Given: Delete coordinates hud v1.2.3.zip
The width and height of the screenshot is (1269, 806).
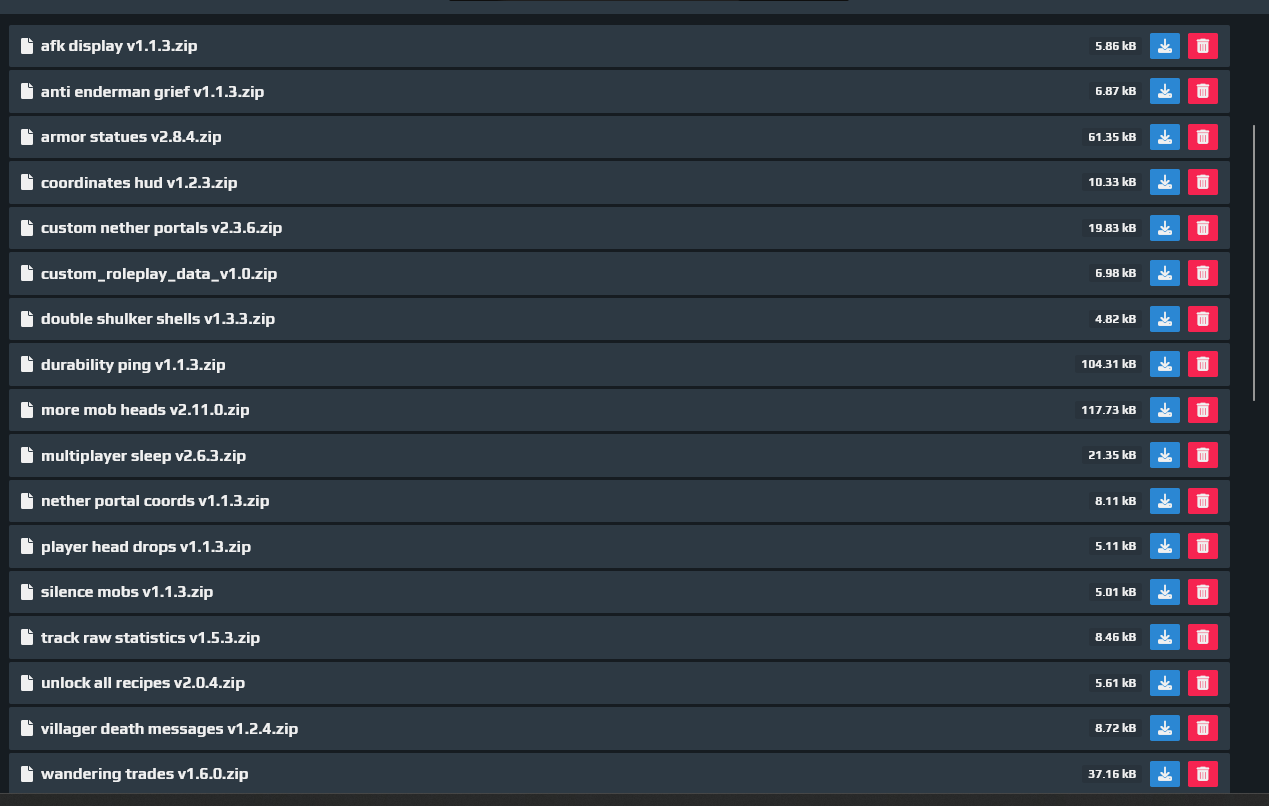Looking at the screenshot, I should [x=1202, y=182].
